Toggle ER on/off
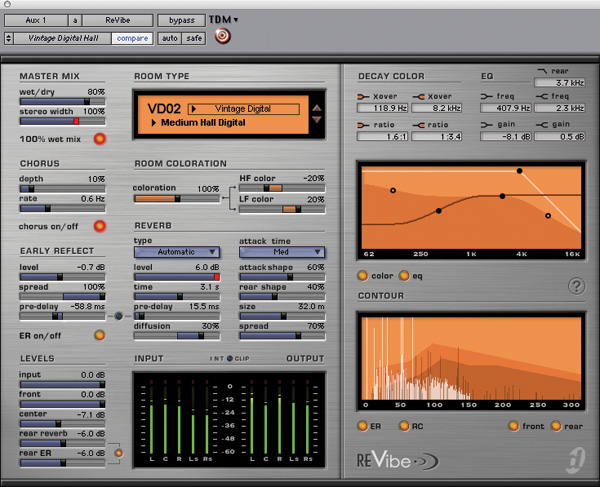Viewport: 600px width, 487px height. click(99, 336)
